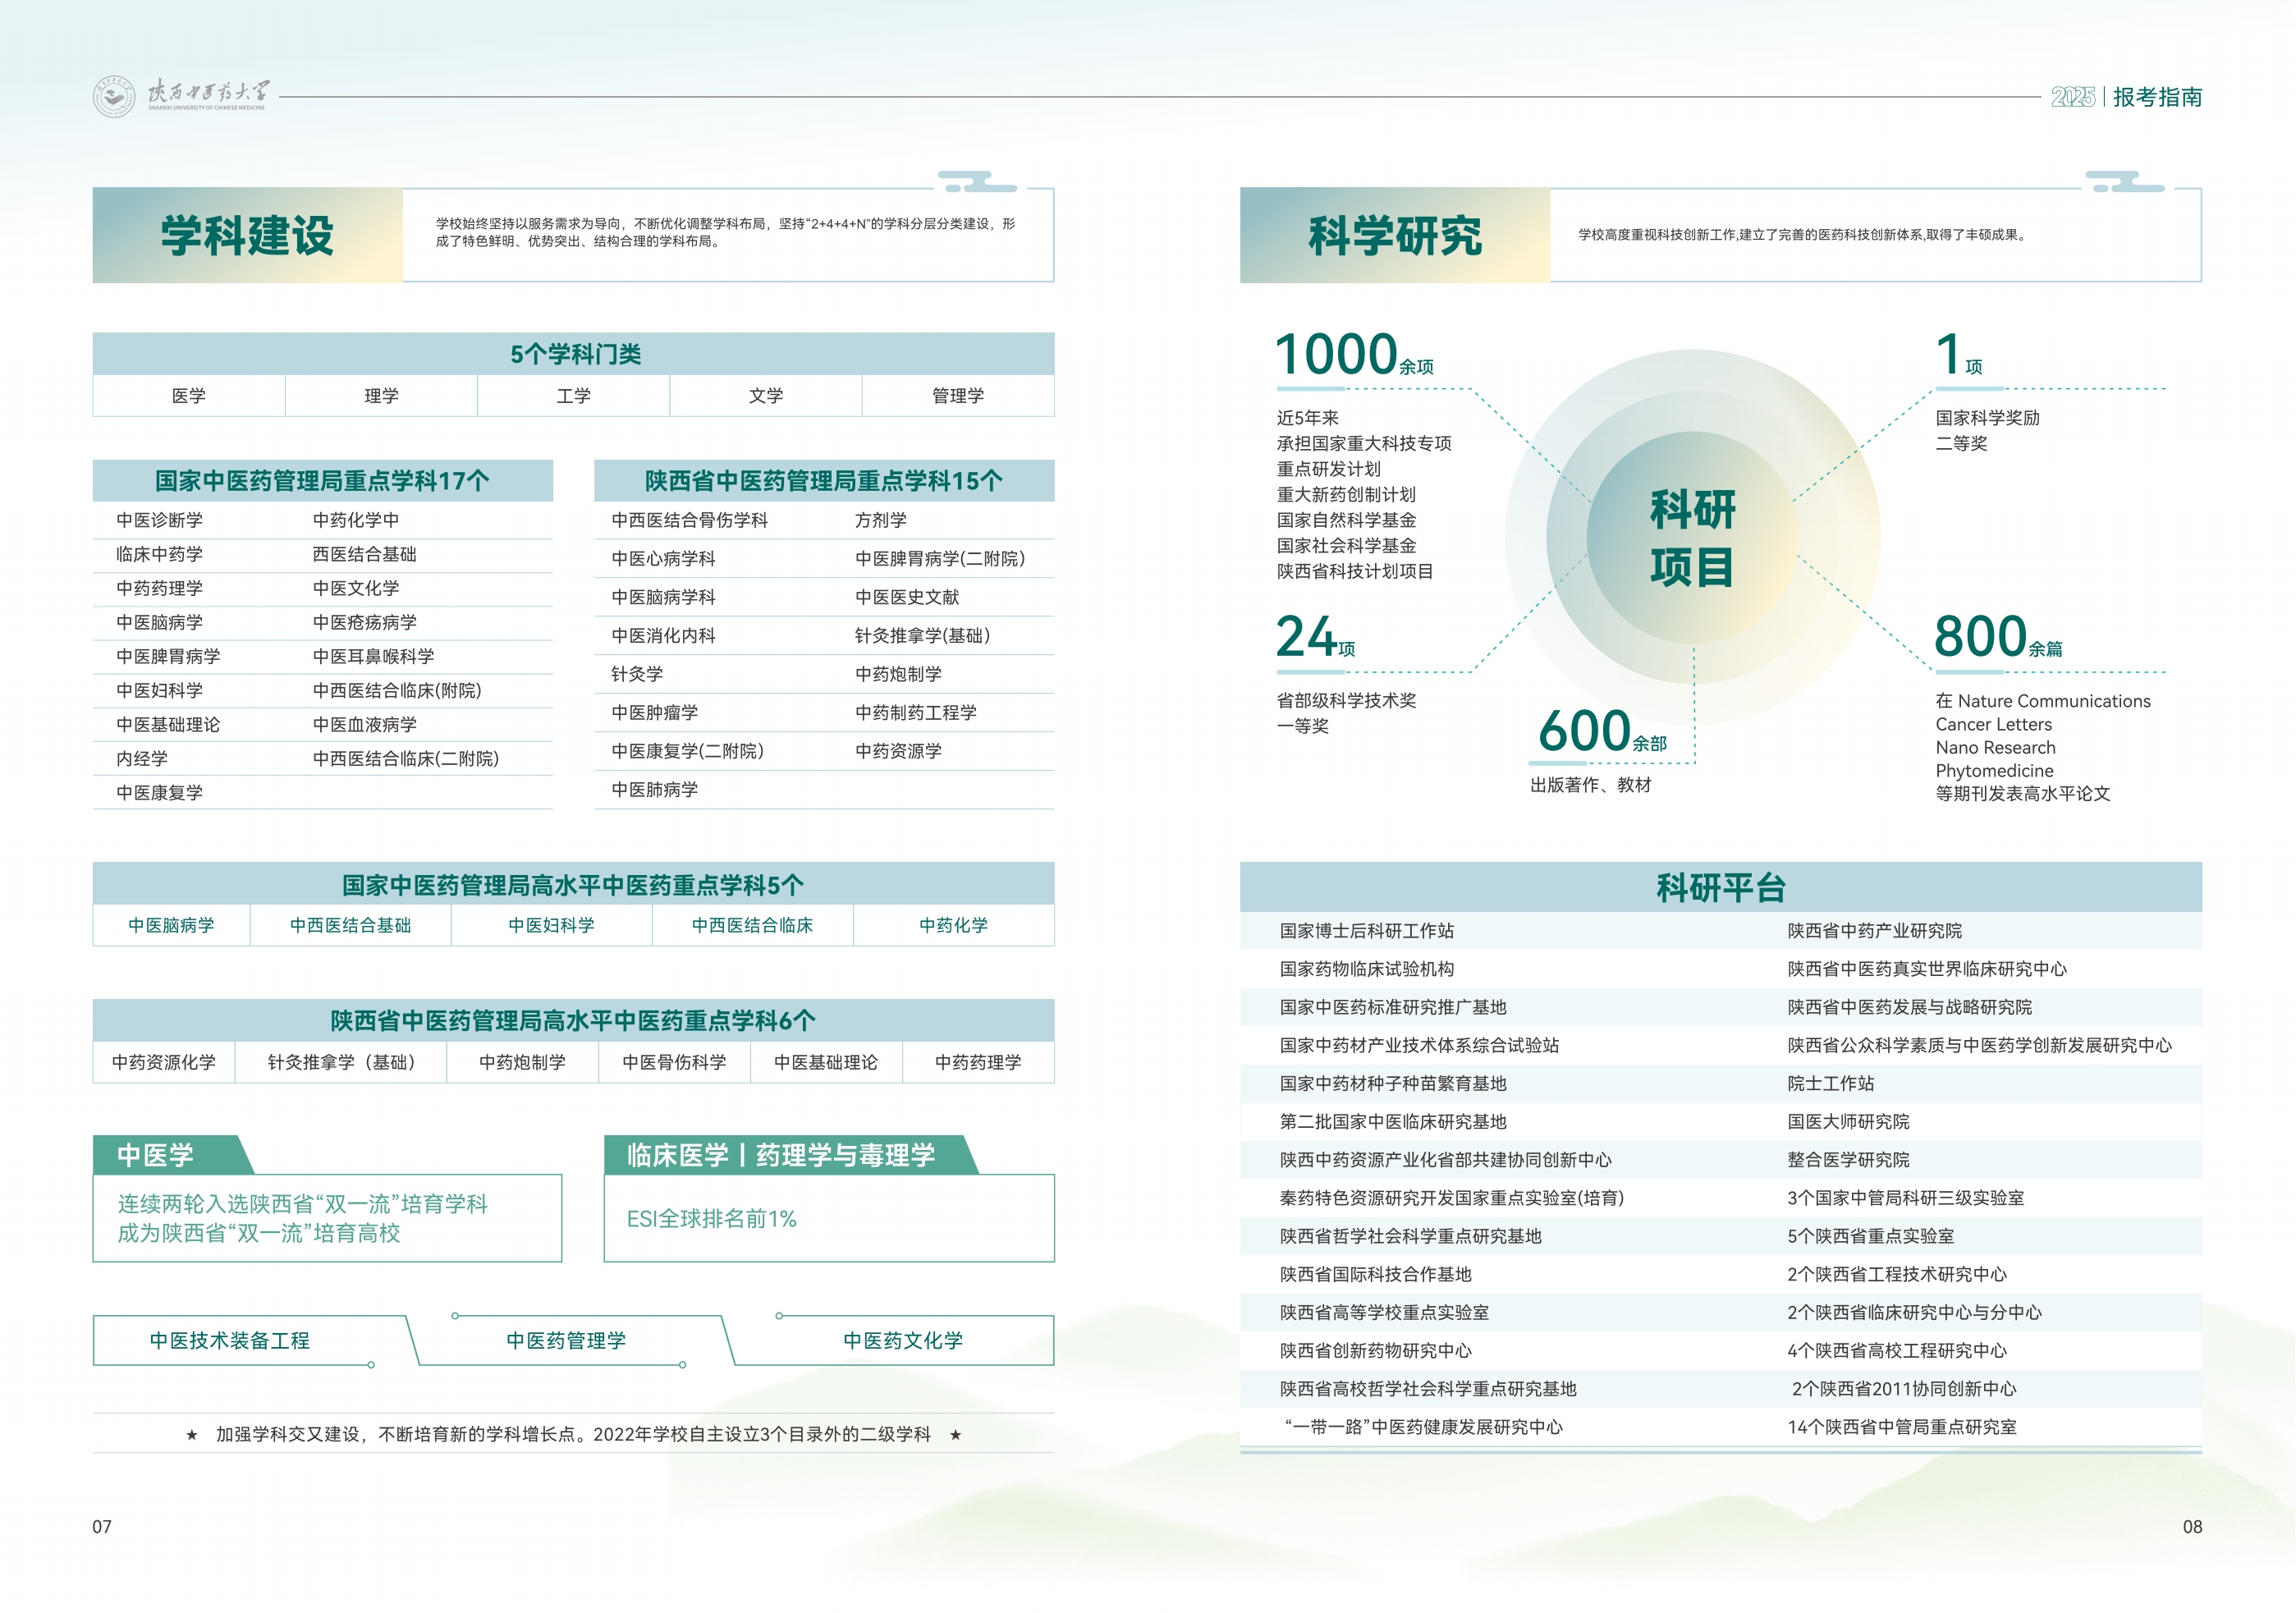Click the 科研项目 center circle

pos(1692,537)
